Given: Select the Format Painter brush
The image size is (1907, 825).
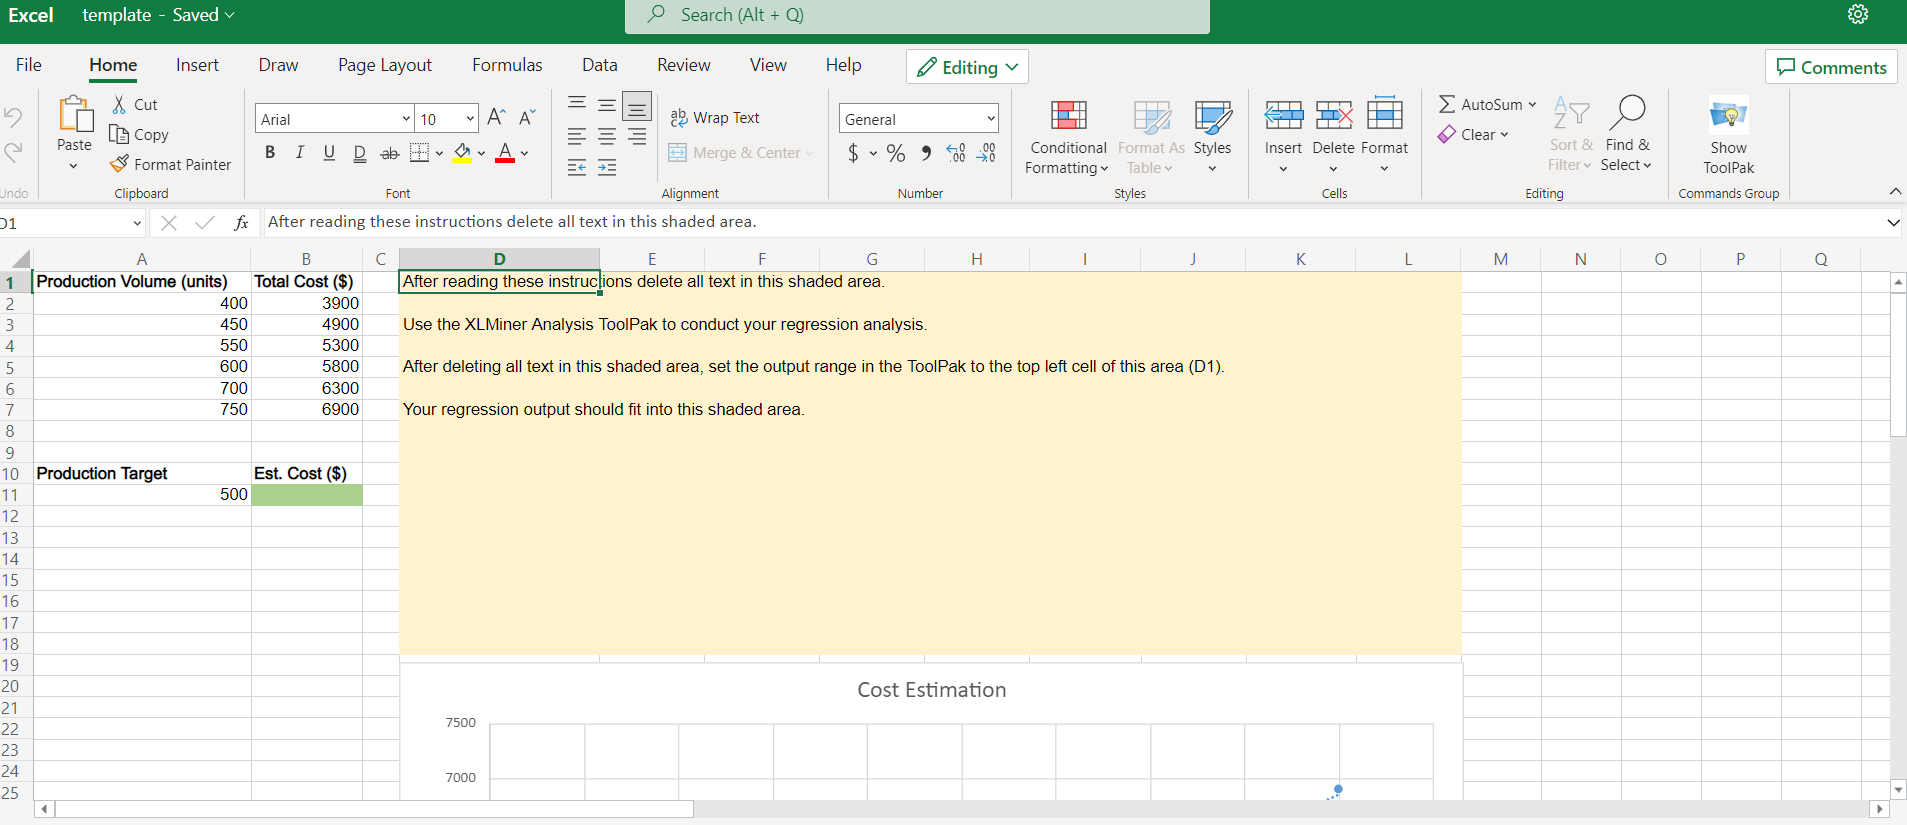Looking at the screenshot, I should tap(120, 164).
